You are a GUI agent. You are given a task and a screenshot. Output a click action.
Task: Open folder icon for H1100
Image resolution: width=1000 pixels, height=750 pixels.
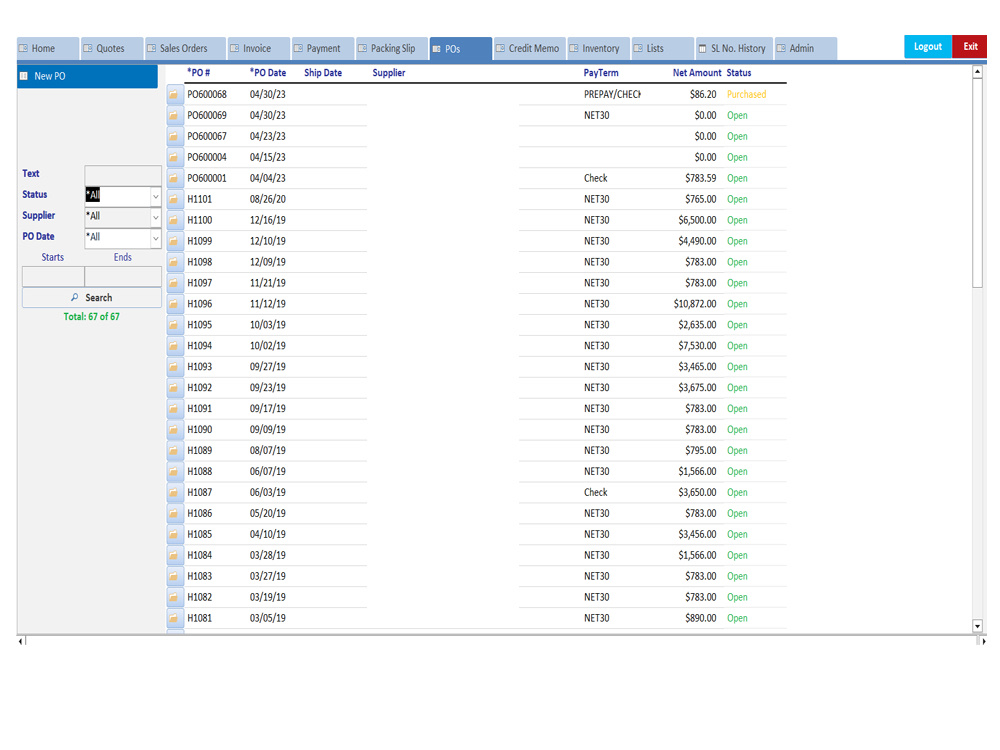[x=174, y=221]
